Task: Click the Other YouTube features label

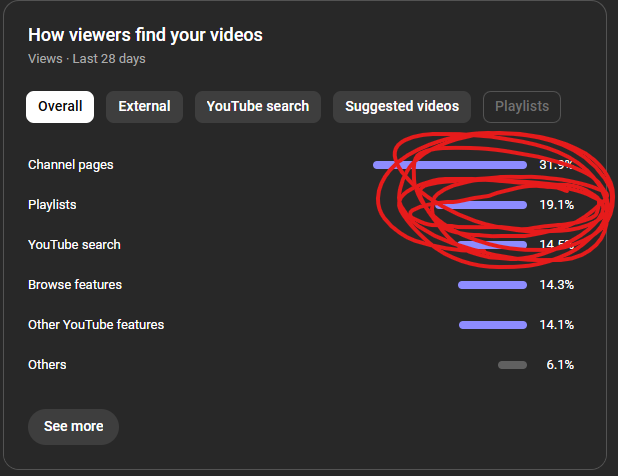Action: (x=96, y=325)
